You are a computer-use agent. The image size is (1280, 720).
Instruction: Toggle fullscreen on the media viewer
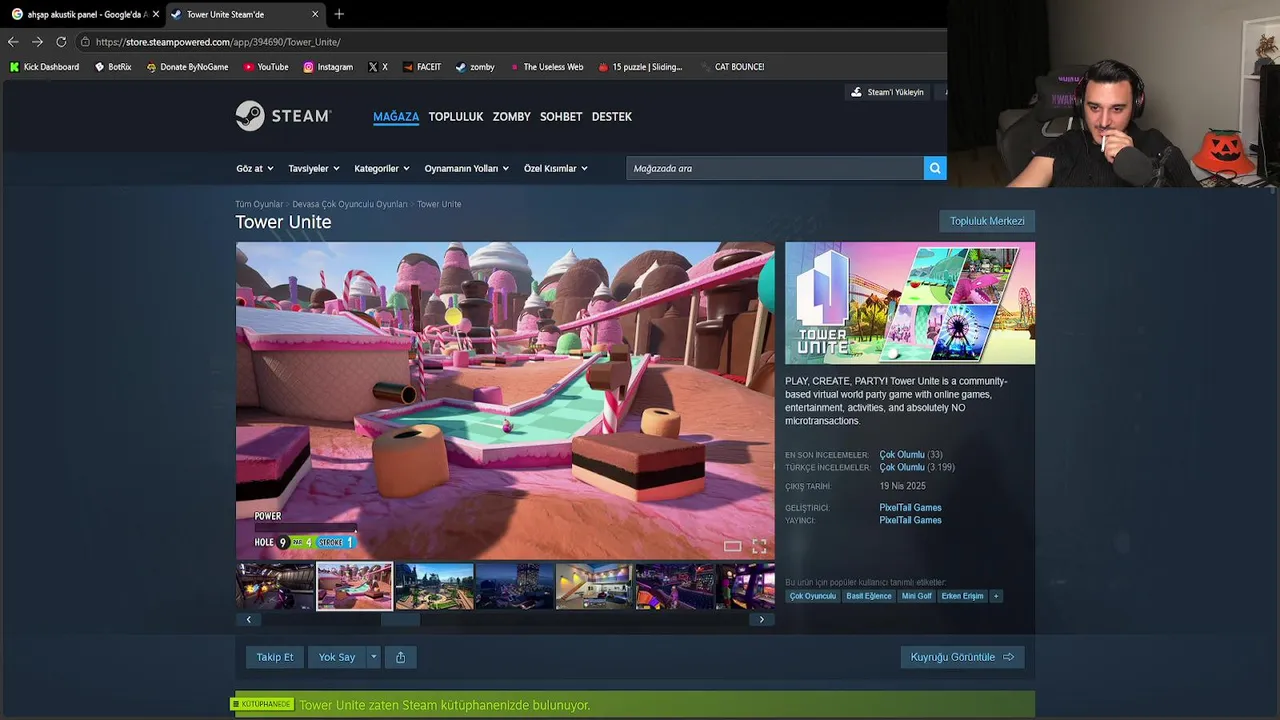[x=759, y=546]
